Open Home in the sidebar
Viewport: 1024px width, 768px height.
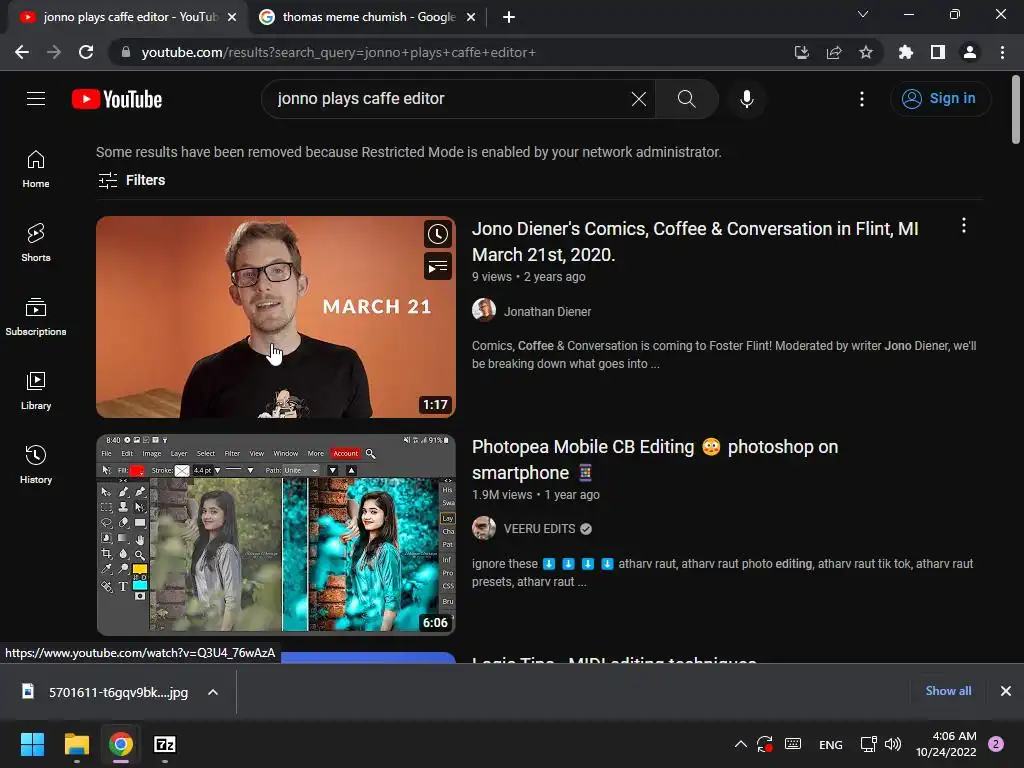click(36, 169)
